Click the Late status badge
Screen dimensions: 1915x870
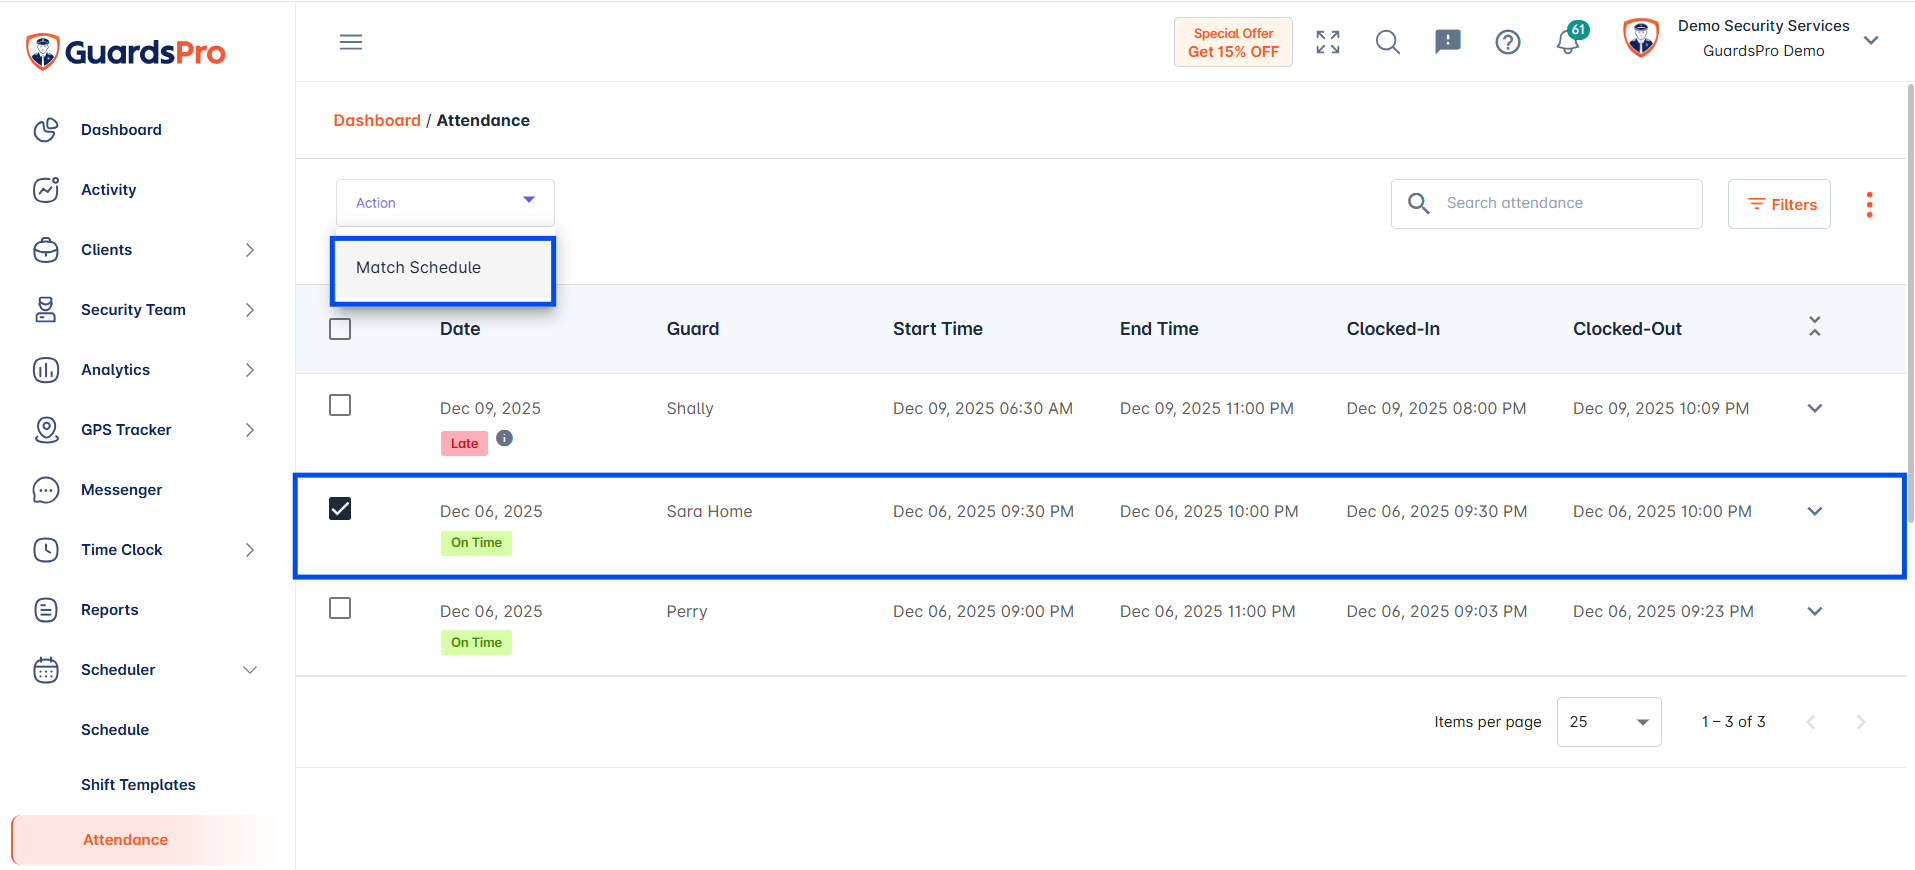pyautogui.click(x=464, y=443)
